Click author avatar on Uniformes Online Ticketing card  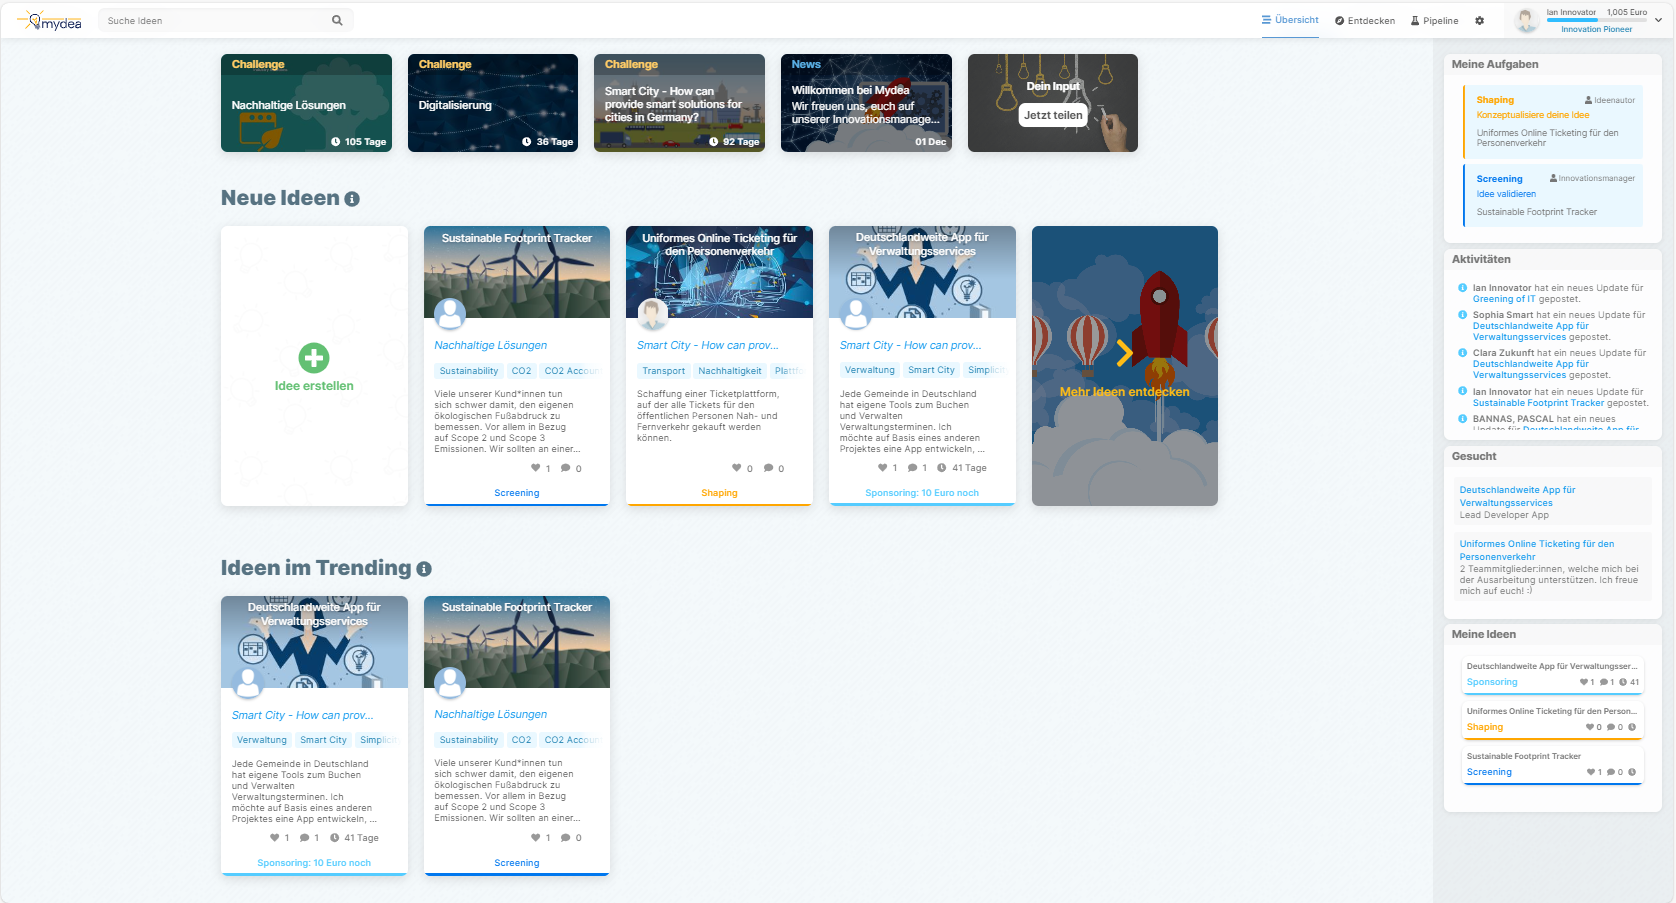[653, 314]
